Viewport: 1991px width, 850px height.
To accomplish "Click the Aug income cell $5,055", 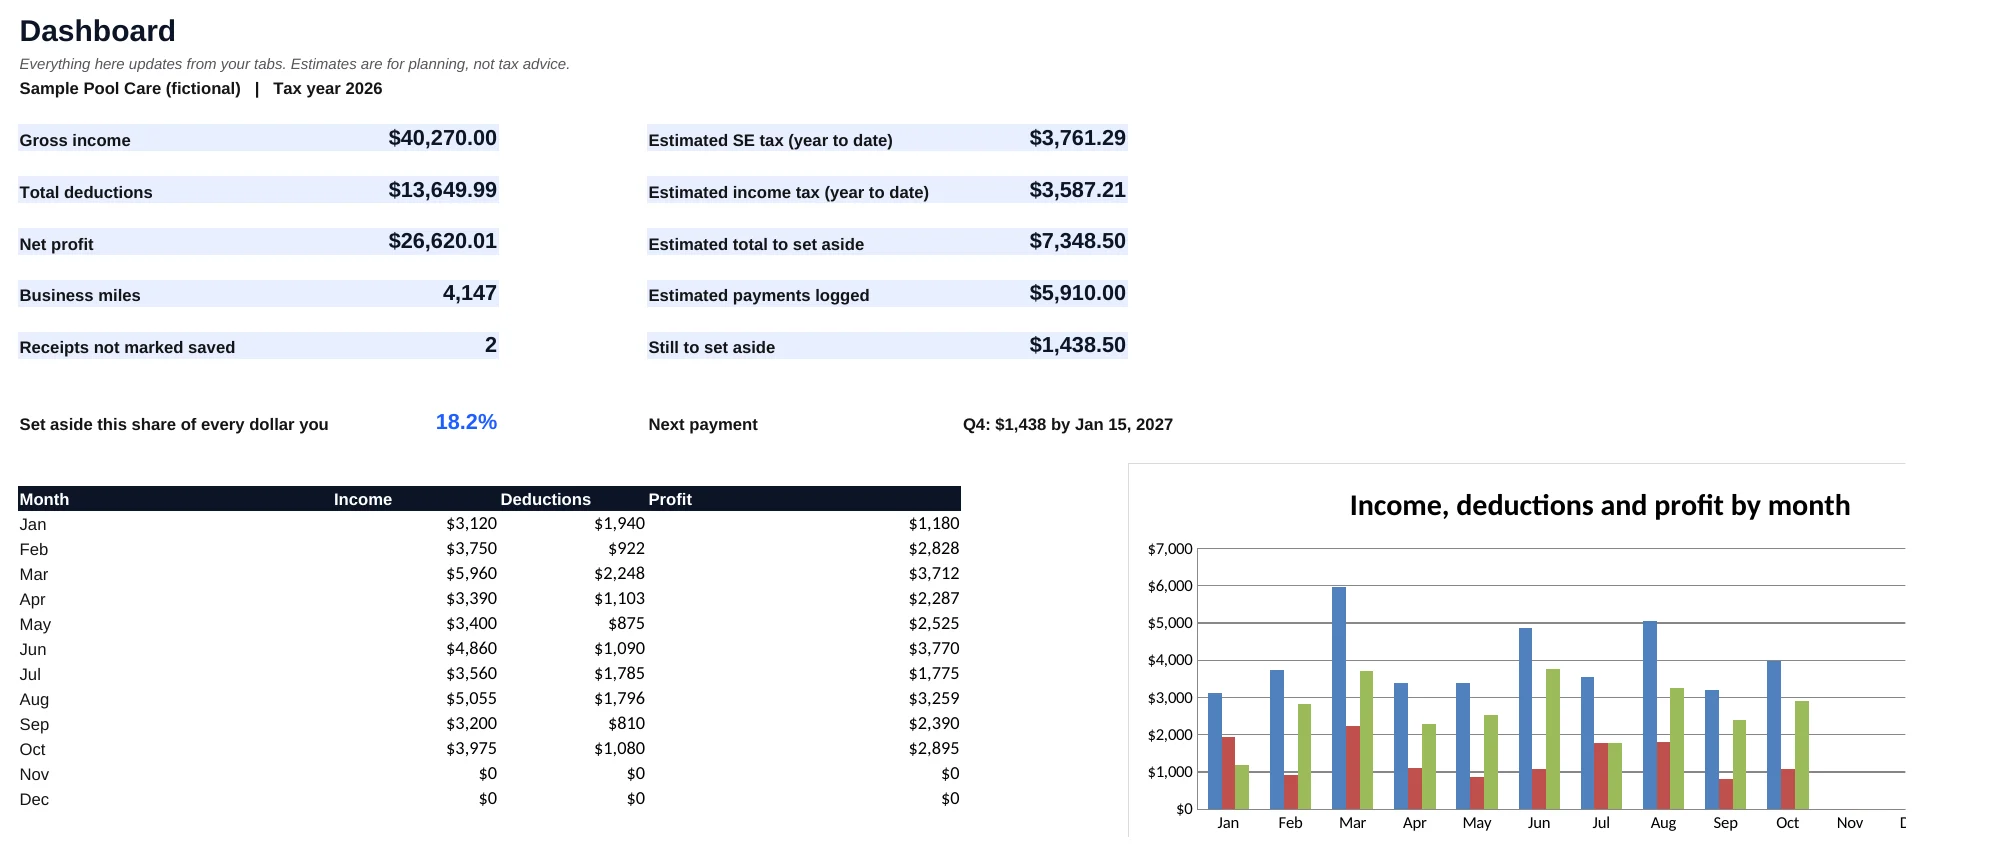I will point(471,698).
